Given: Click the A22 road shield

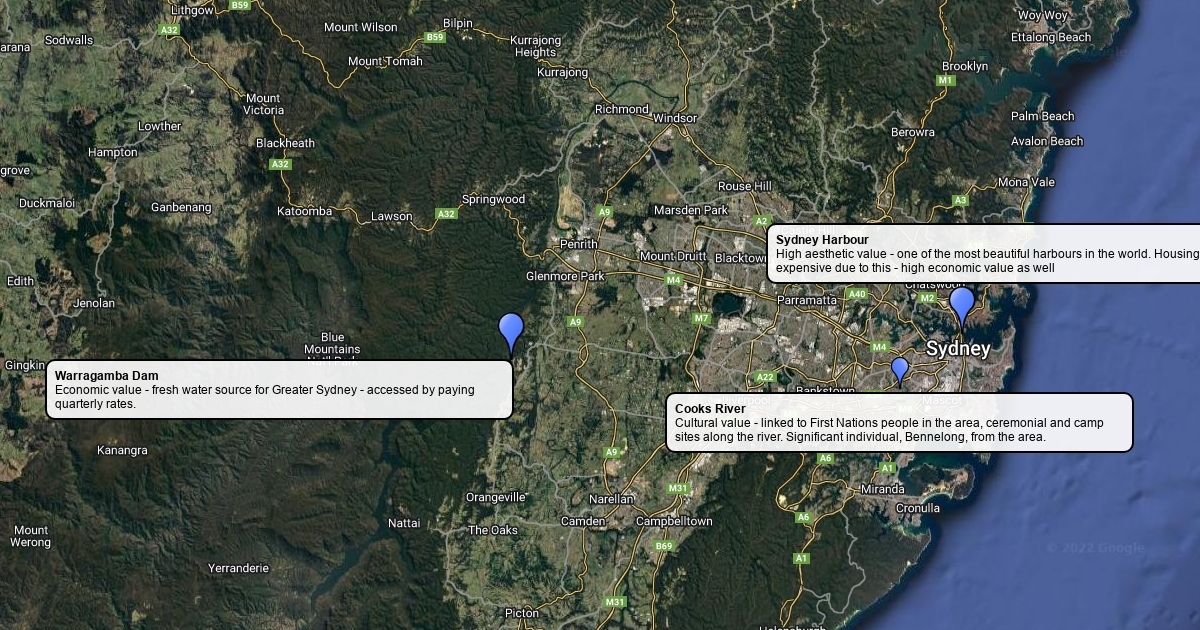Looking at the screenshot, I should pyautogui.click(x=765, y=377).
